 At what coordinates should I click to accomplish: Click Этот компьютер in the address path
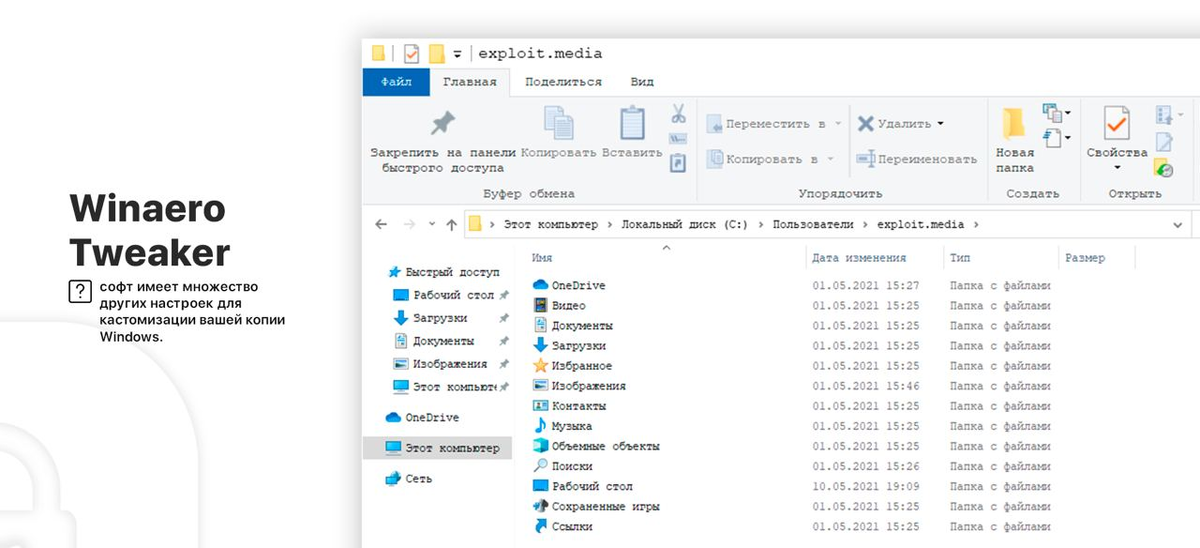click(x=550, y=225)
